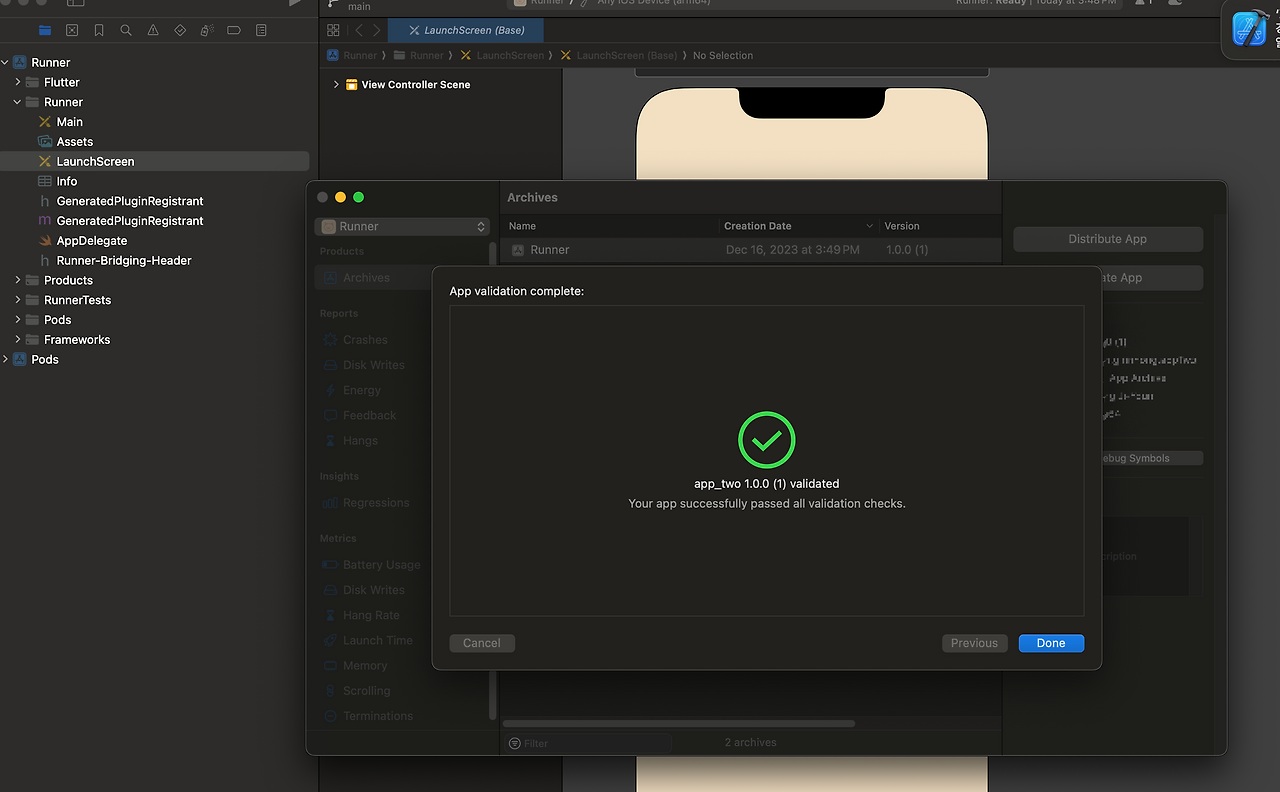This screenshot has height=792, width=1280.
Task: Expand the Frameworks folder
Action: (18, 340)
